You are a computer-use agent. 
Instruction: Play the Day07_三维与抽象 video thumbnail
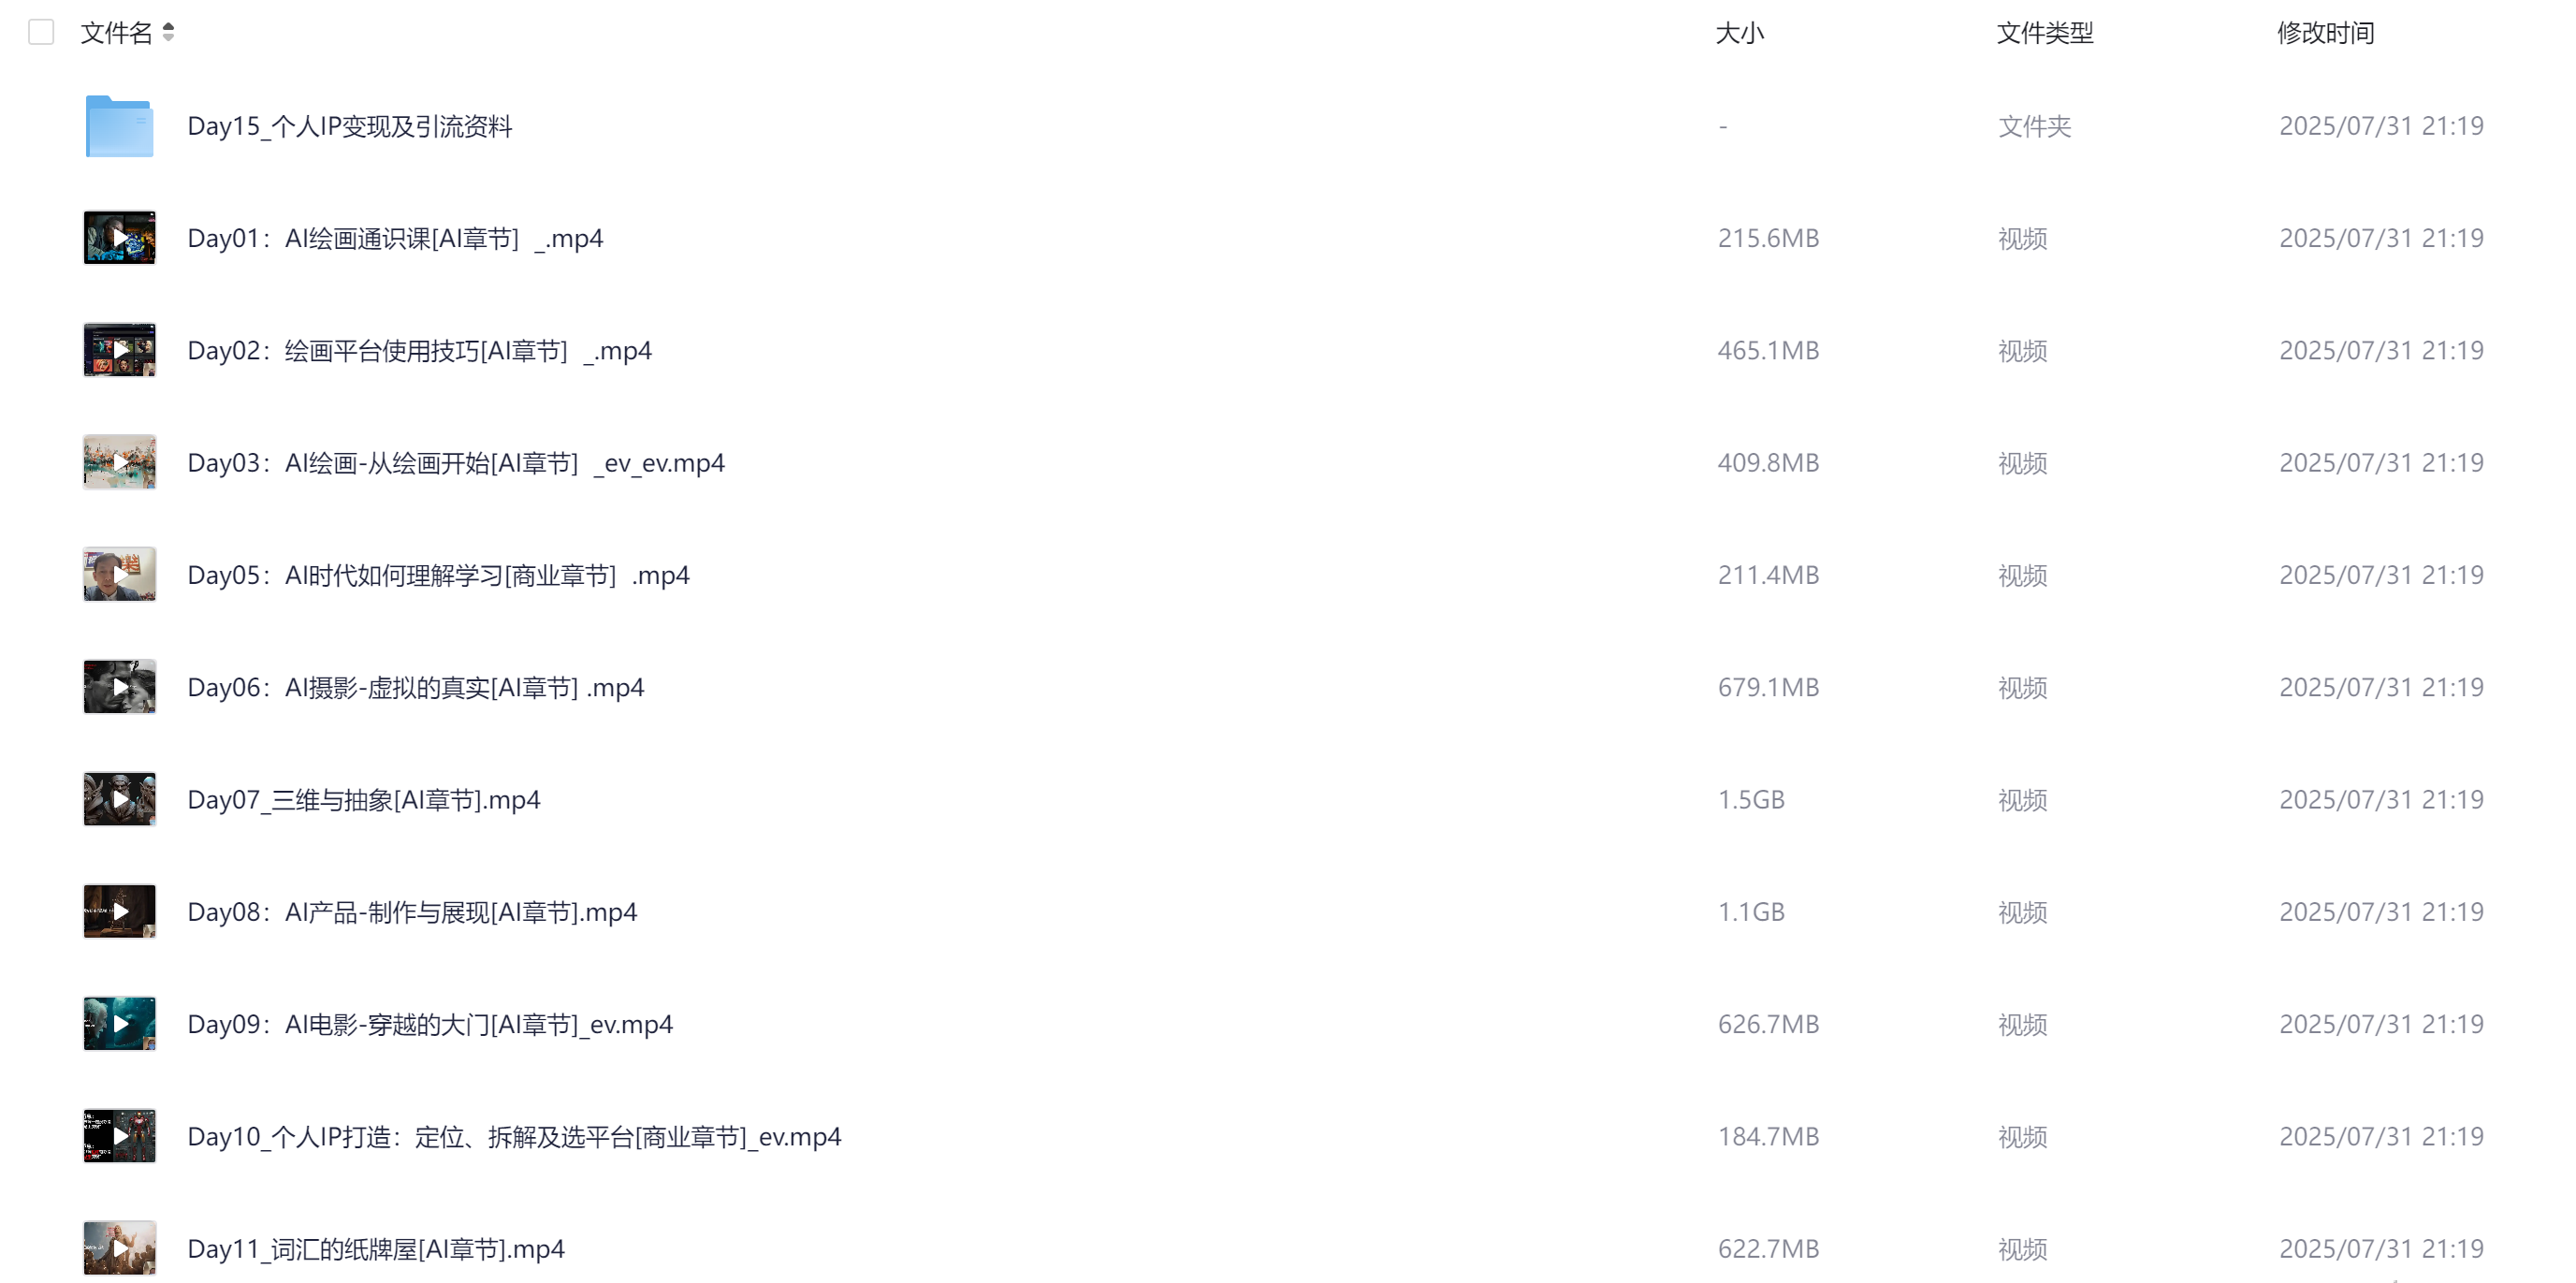point(119,799)
